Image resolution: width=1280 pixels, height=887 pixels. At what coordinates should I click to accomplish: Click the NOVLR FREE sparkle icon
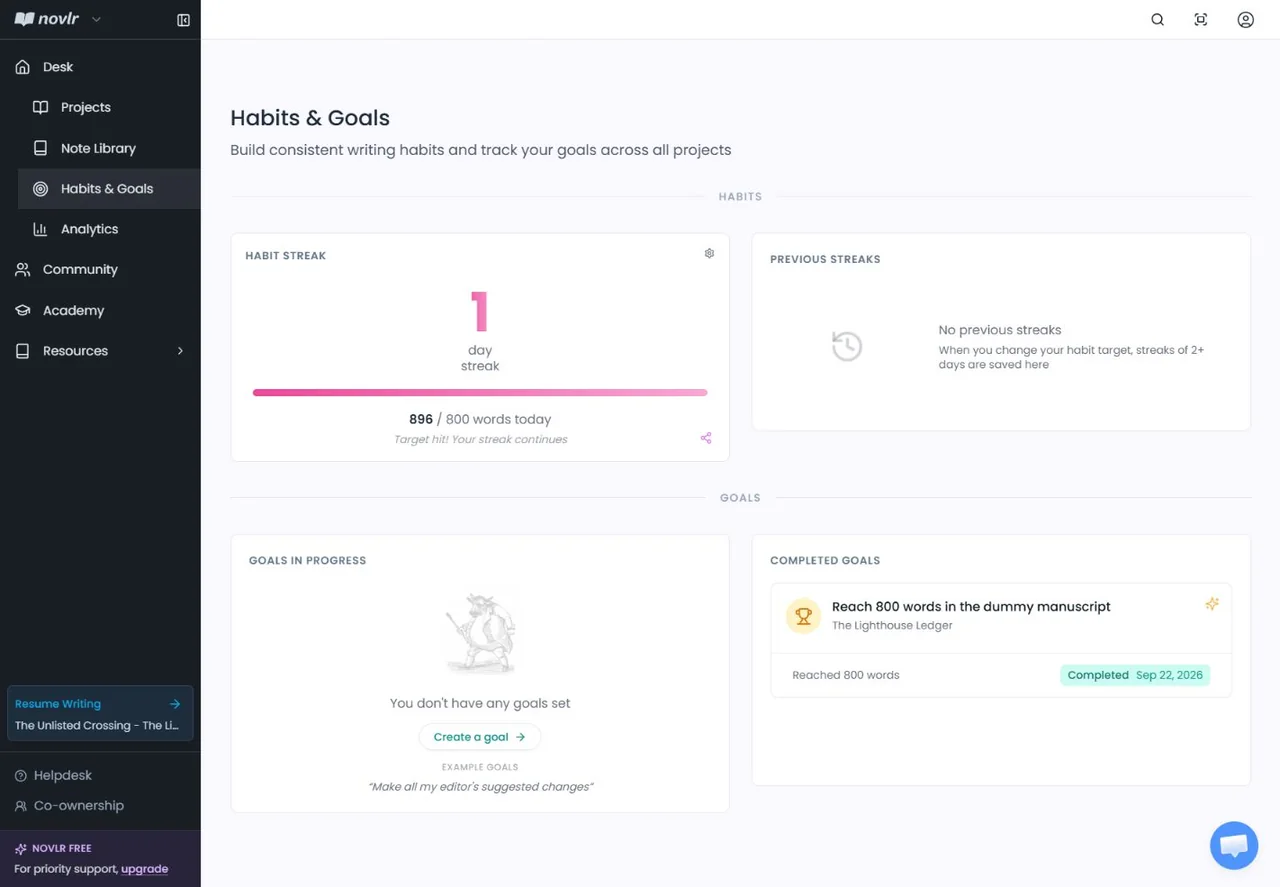(21, 848)
